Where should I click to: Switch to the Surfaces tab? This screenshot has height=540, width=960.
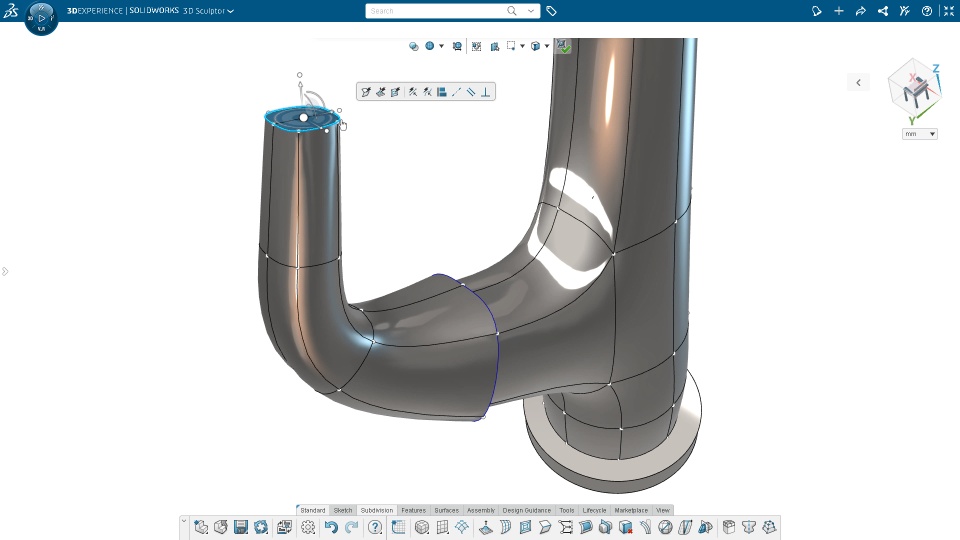pyautogui.click(x=446, y=510)
